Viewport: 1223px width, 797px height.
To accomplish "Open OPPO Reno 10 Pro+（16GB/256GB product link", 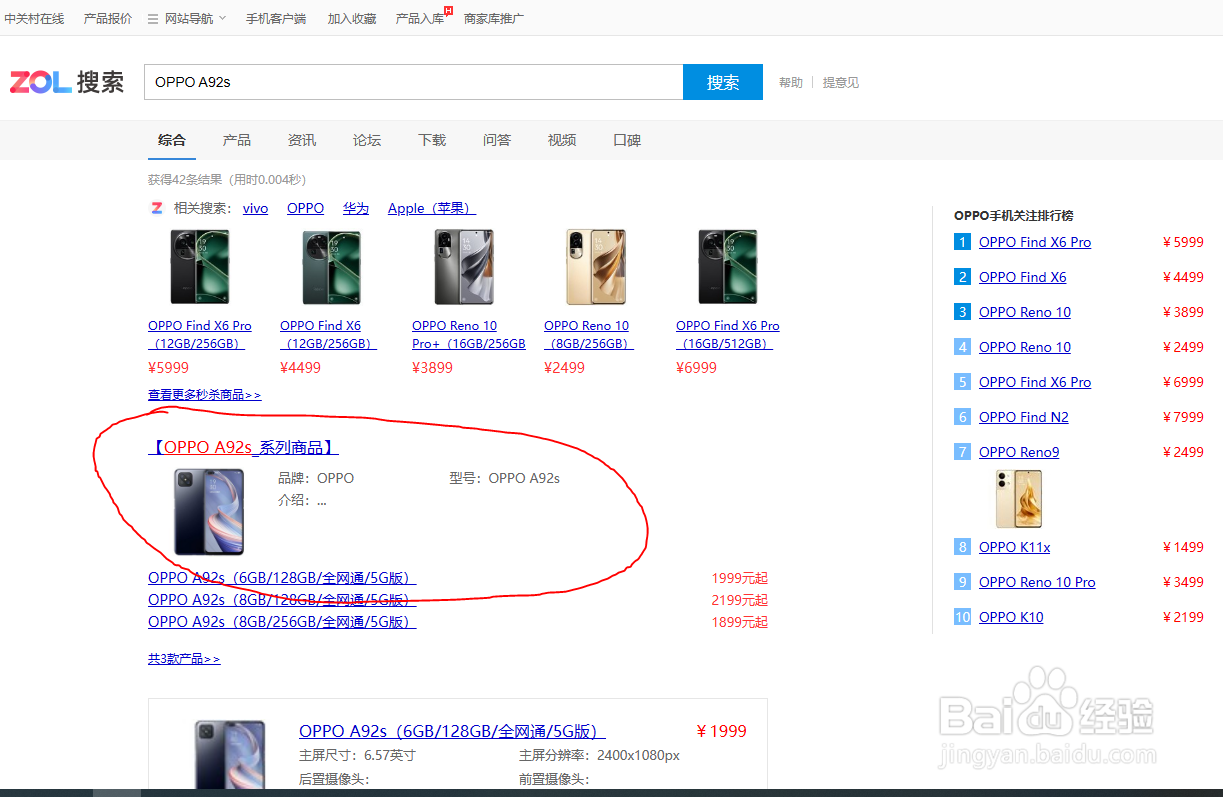I will point(469,334).
